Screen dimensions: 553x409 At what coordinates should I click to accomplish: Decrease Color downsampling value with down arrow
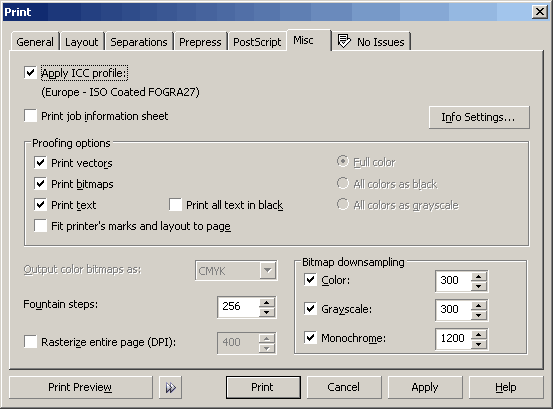click(479, 286)
